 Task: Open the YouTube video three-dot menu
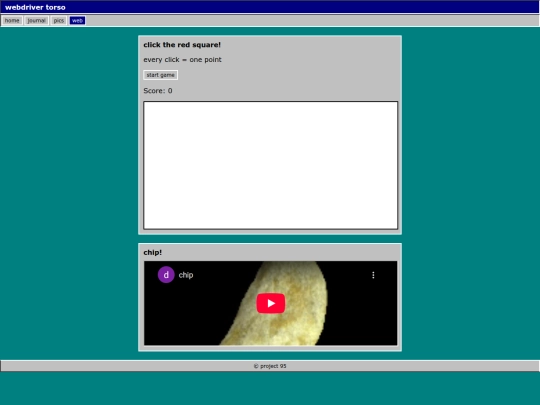373,275
